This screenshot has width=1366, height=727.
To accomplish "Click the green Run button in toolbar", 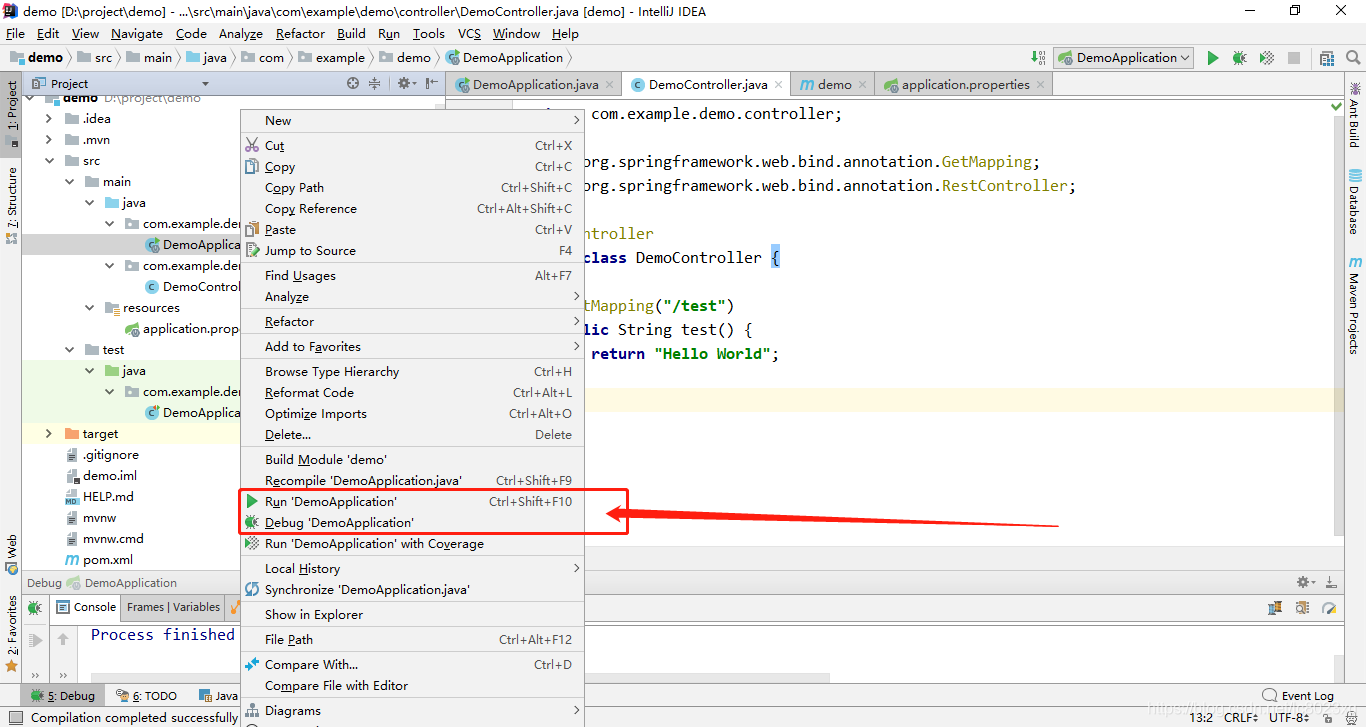I will tap(1213, 58).
